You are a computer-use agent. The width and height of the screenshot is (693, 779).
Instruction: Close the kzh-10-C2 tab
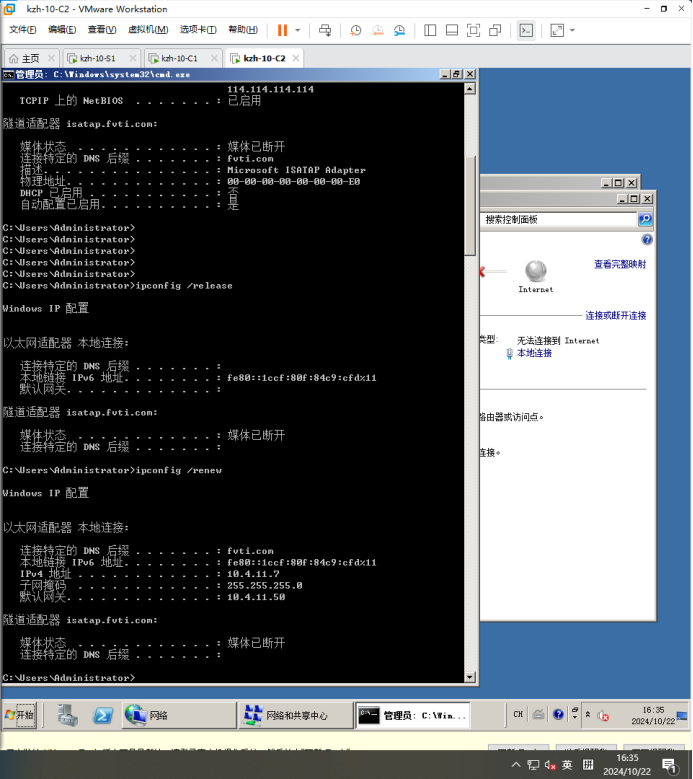(x=296, y=58)
